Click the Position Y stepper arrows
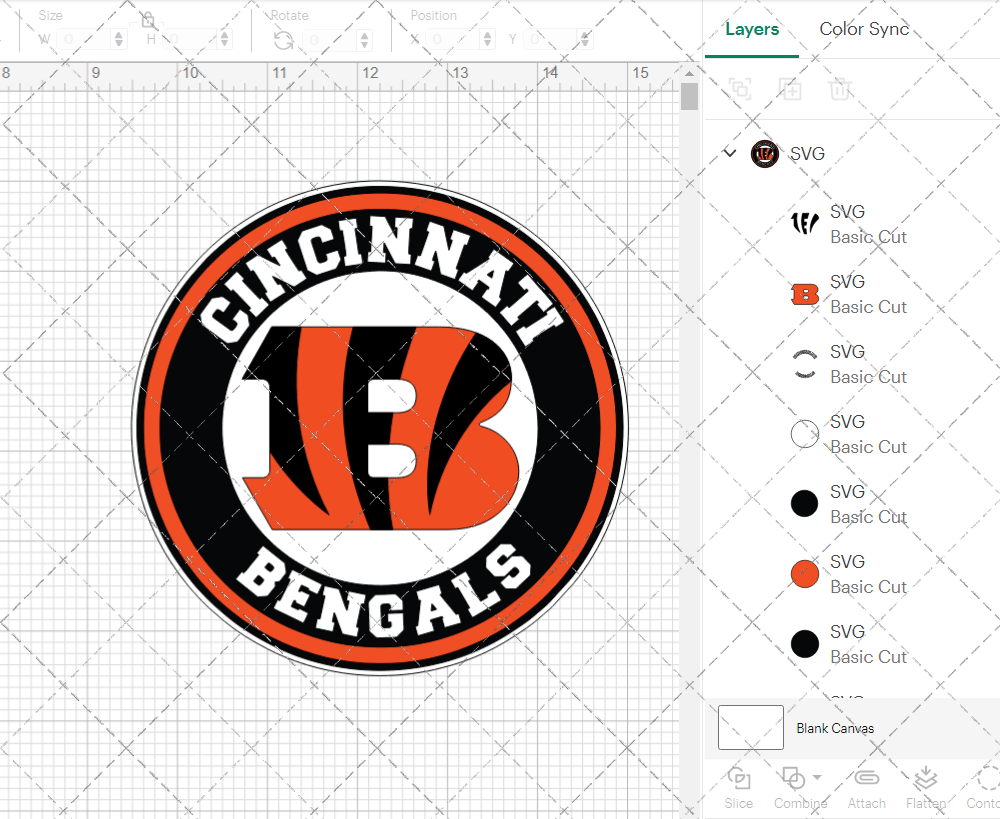The width and height of the screenshot is (1000, 819). click(x=585, y=40)
